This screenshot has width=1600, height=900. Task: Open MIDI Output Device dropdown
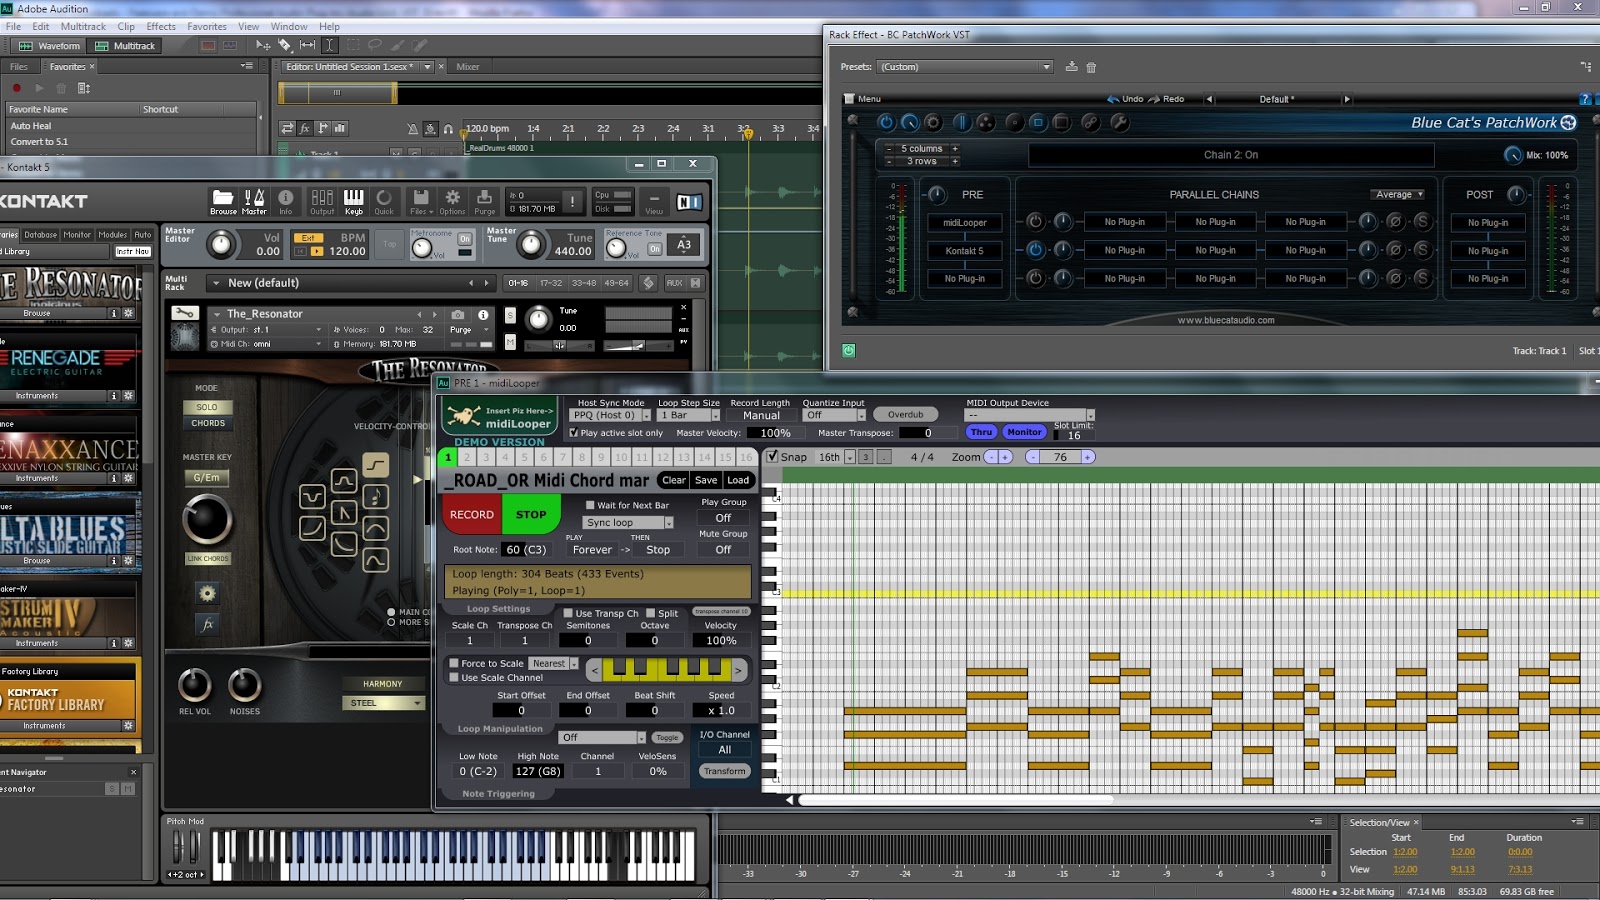1029,415
